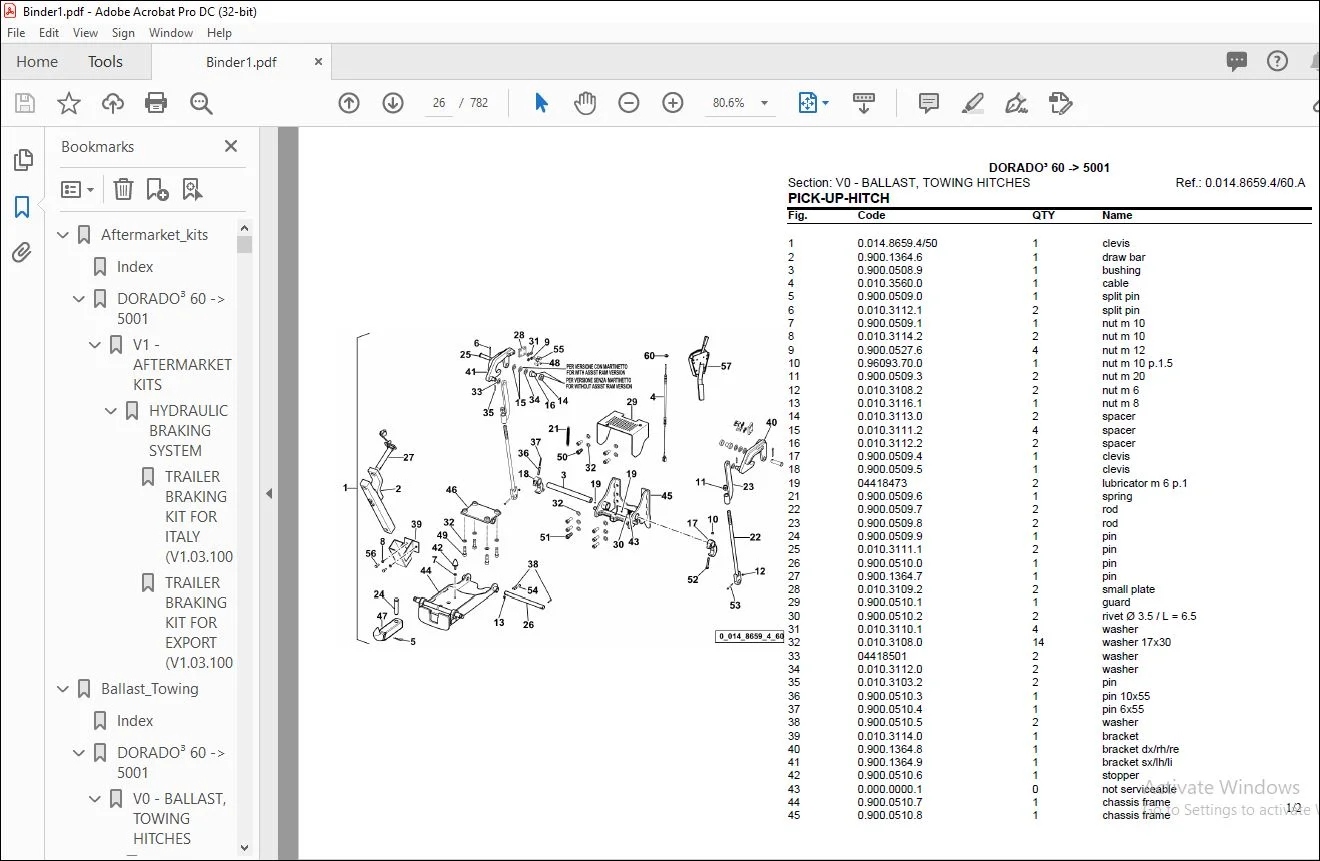Click the page number field showing 26
Image resolution: width=1320 pixels, height=861 pixels.
pos(439,103)
